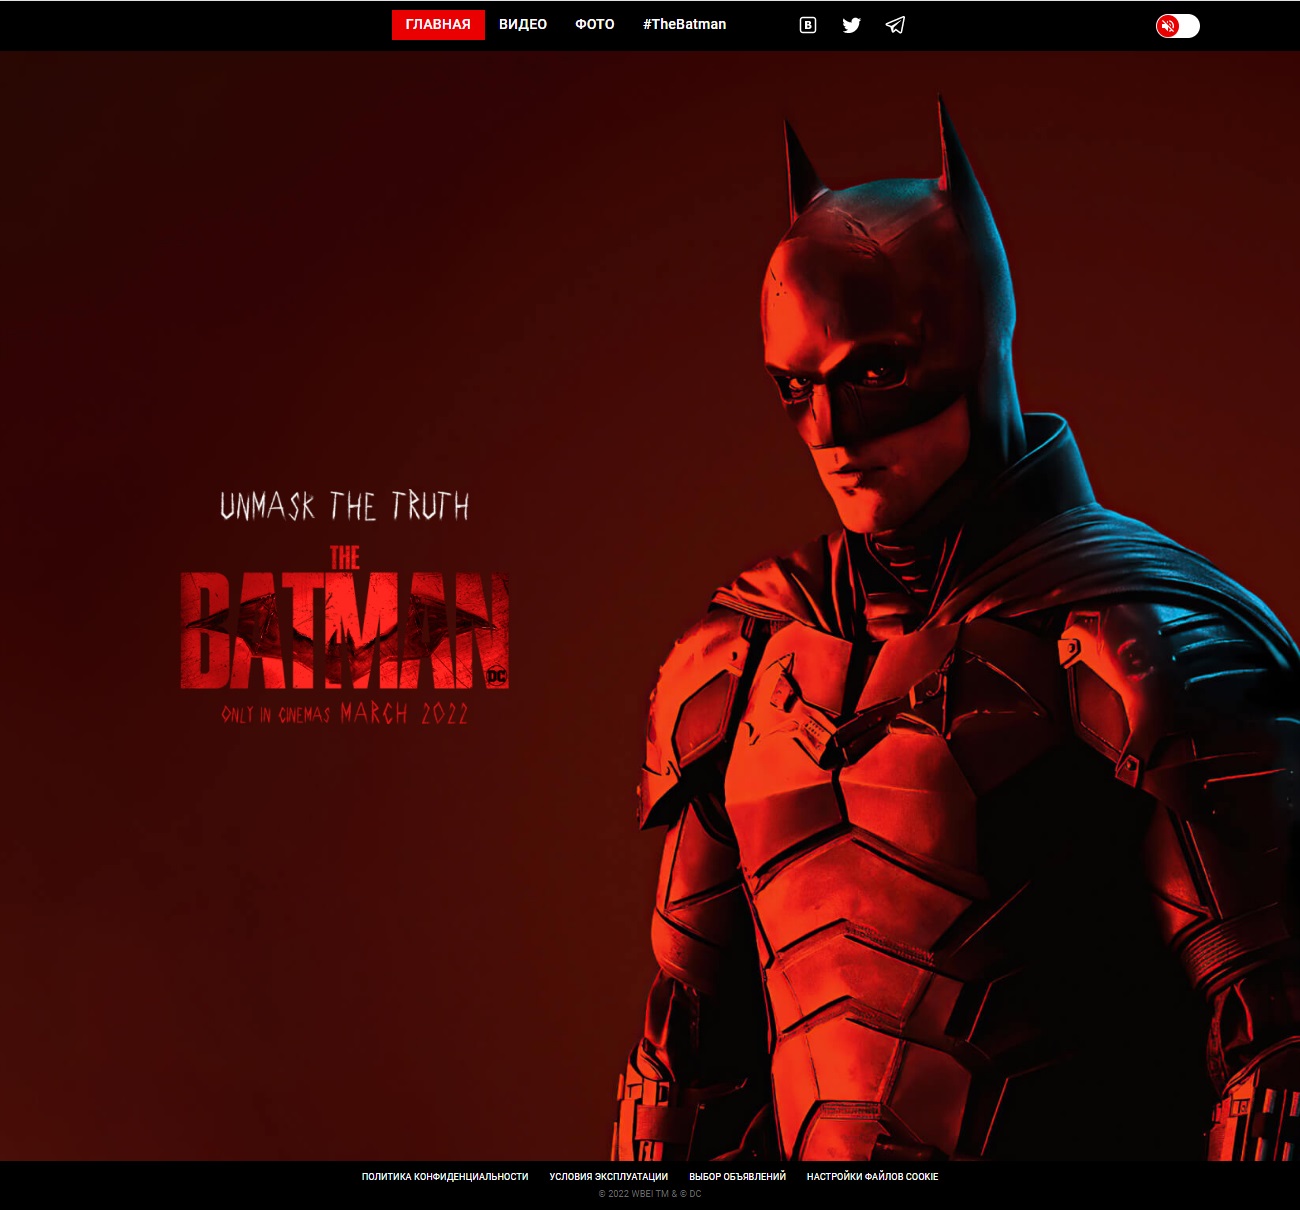Click the highlighted ГЛАВНАЯ navigation button
1300x1210 pixels.
coord(438,24)
